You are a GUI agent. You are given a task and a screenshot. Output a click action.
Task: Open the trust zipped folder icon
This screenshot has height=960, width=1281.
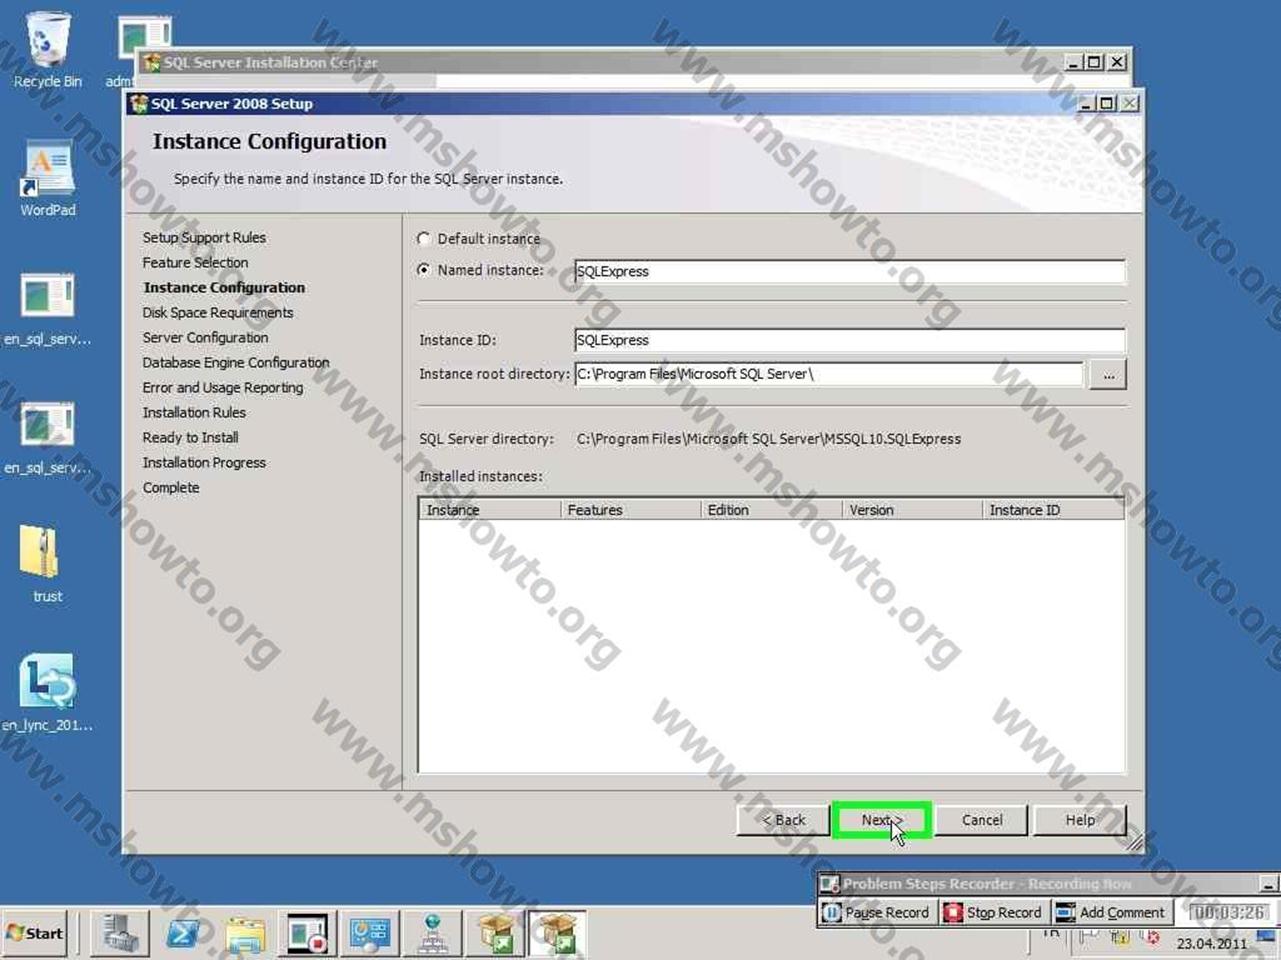(47, 563)
